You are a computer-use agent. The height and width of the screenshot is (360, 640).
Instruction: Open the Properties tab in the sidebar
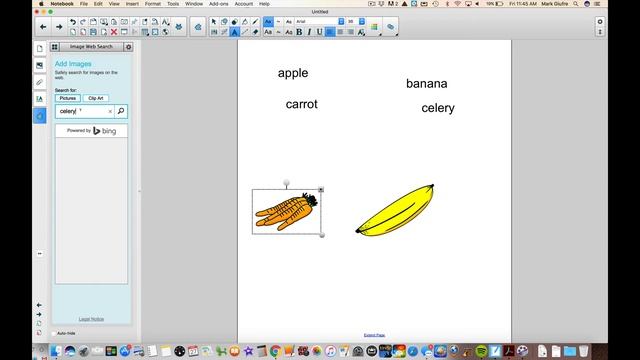40,99
